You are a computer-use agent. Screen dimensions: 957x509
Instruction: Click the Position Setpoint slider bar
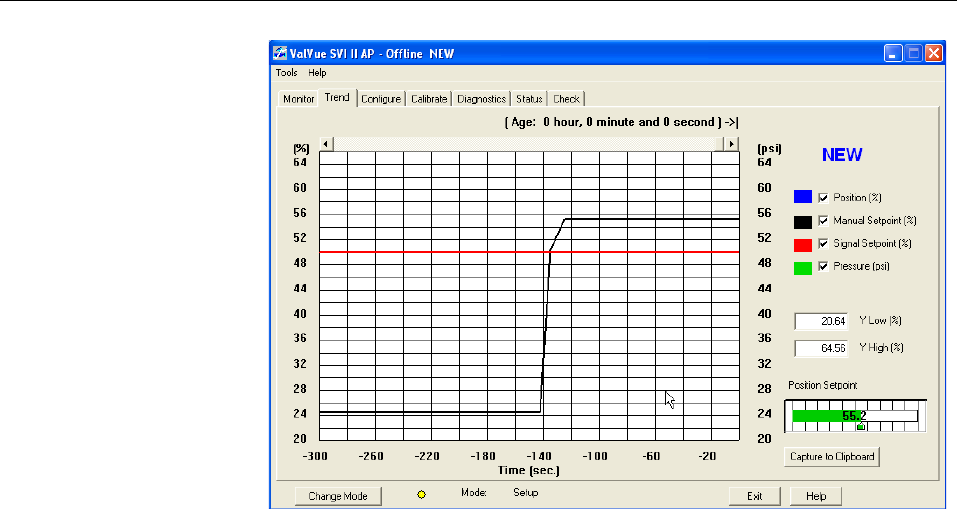click(x=855, y=416)
